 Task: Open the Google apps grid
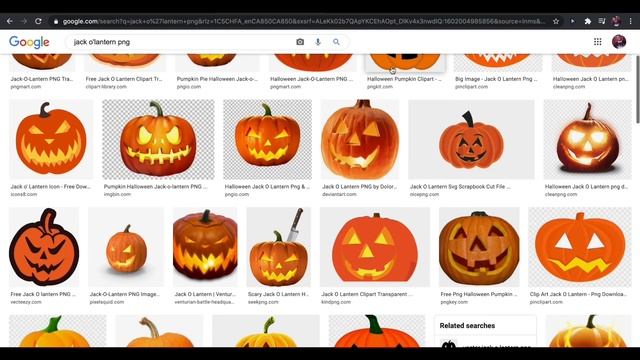pos(598,42)
